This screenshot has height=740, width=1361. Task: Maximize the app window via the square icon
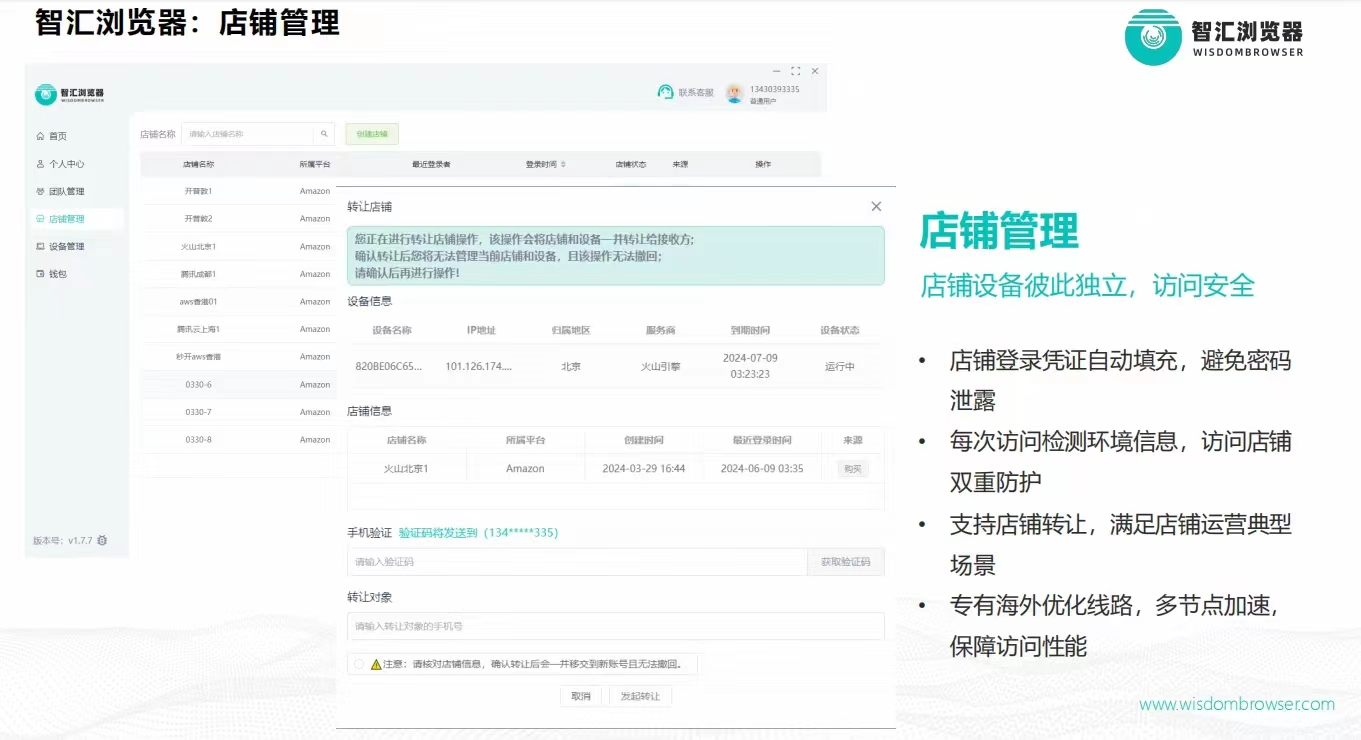tap(796, 71)
